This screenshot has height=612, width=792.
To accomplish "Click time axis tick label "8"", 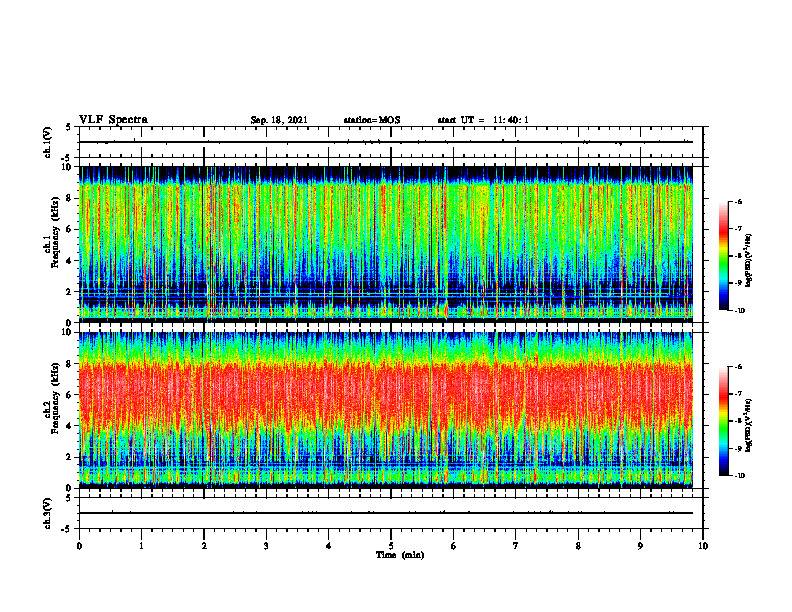I will [578, 546].
